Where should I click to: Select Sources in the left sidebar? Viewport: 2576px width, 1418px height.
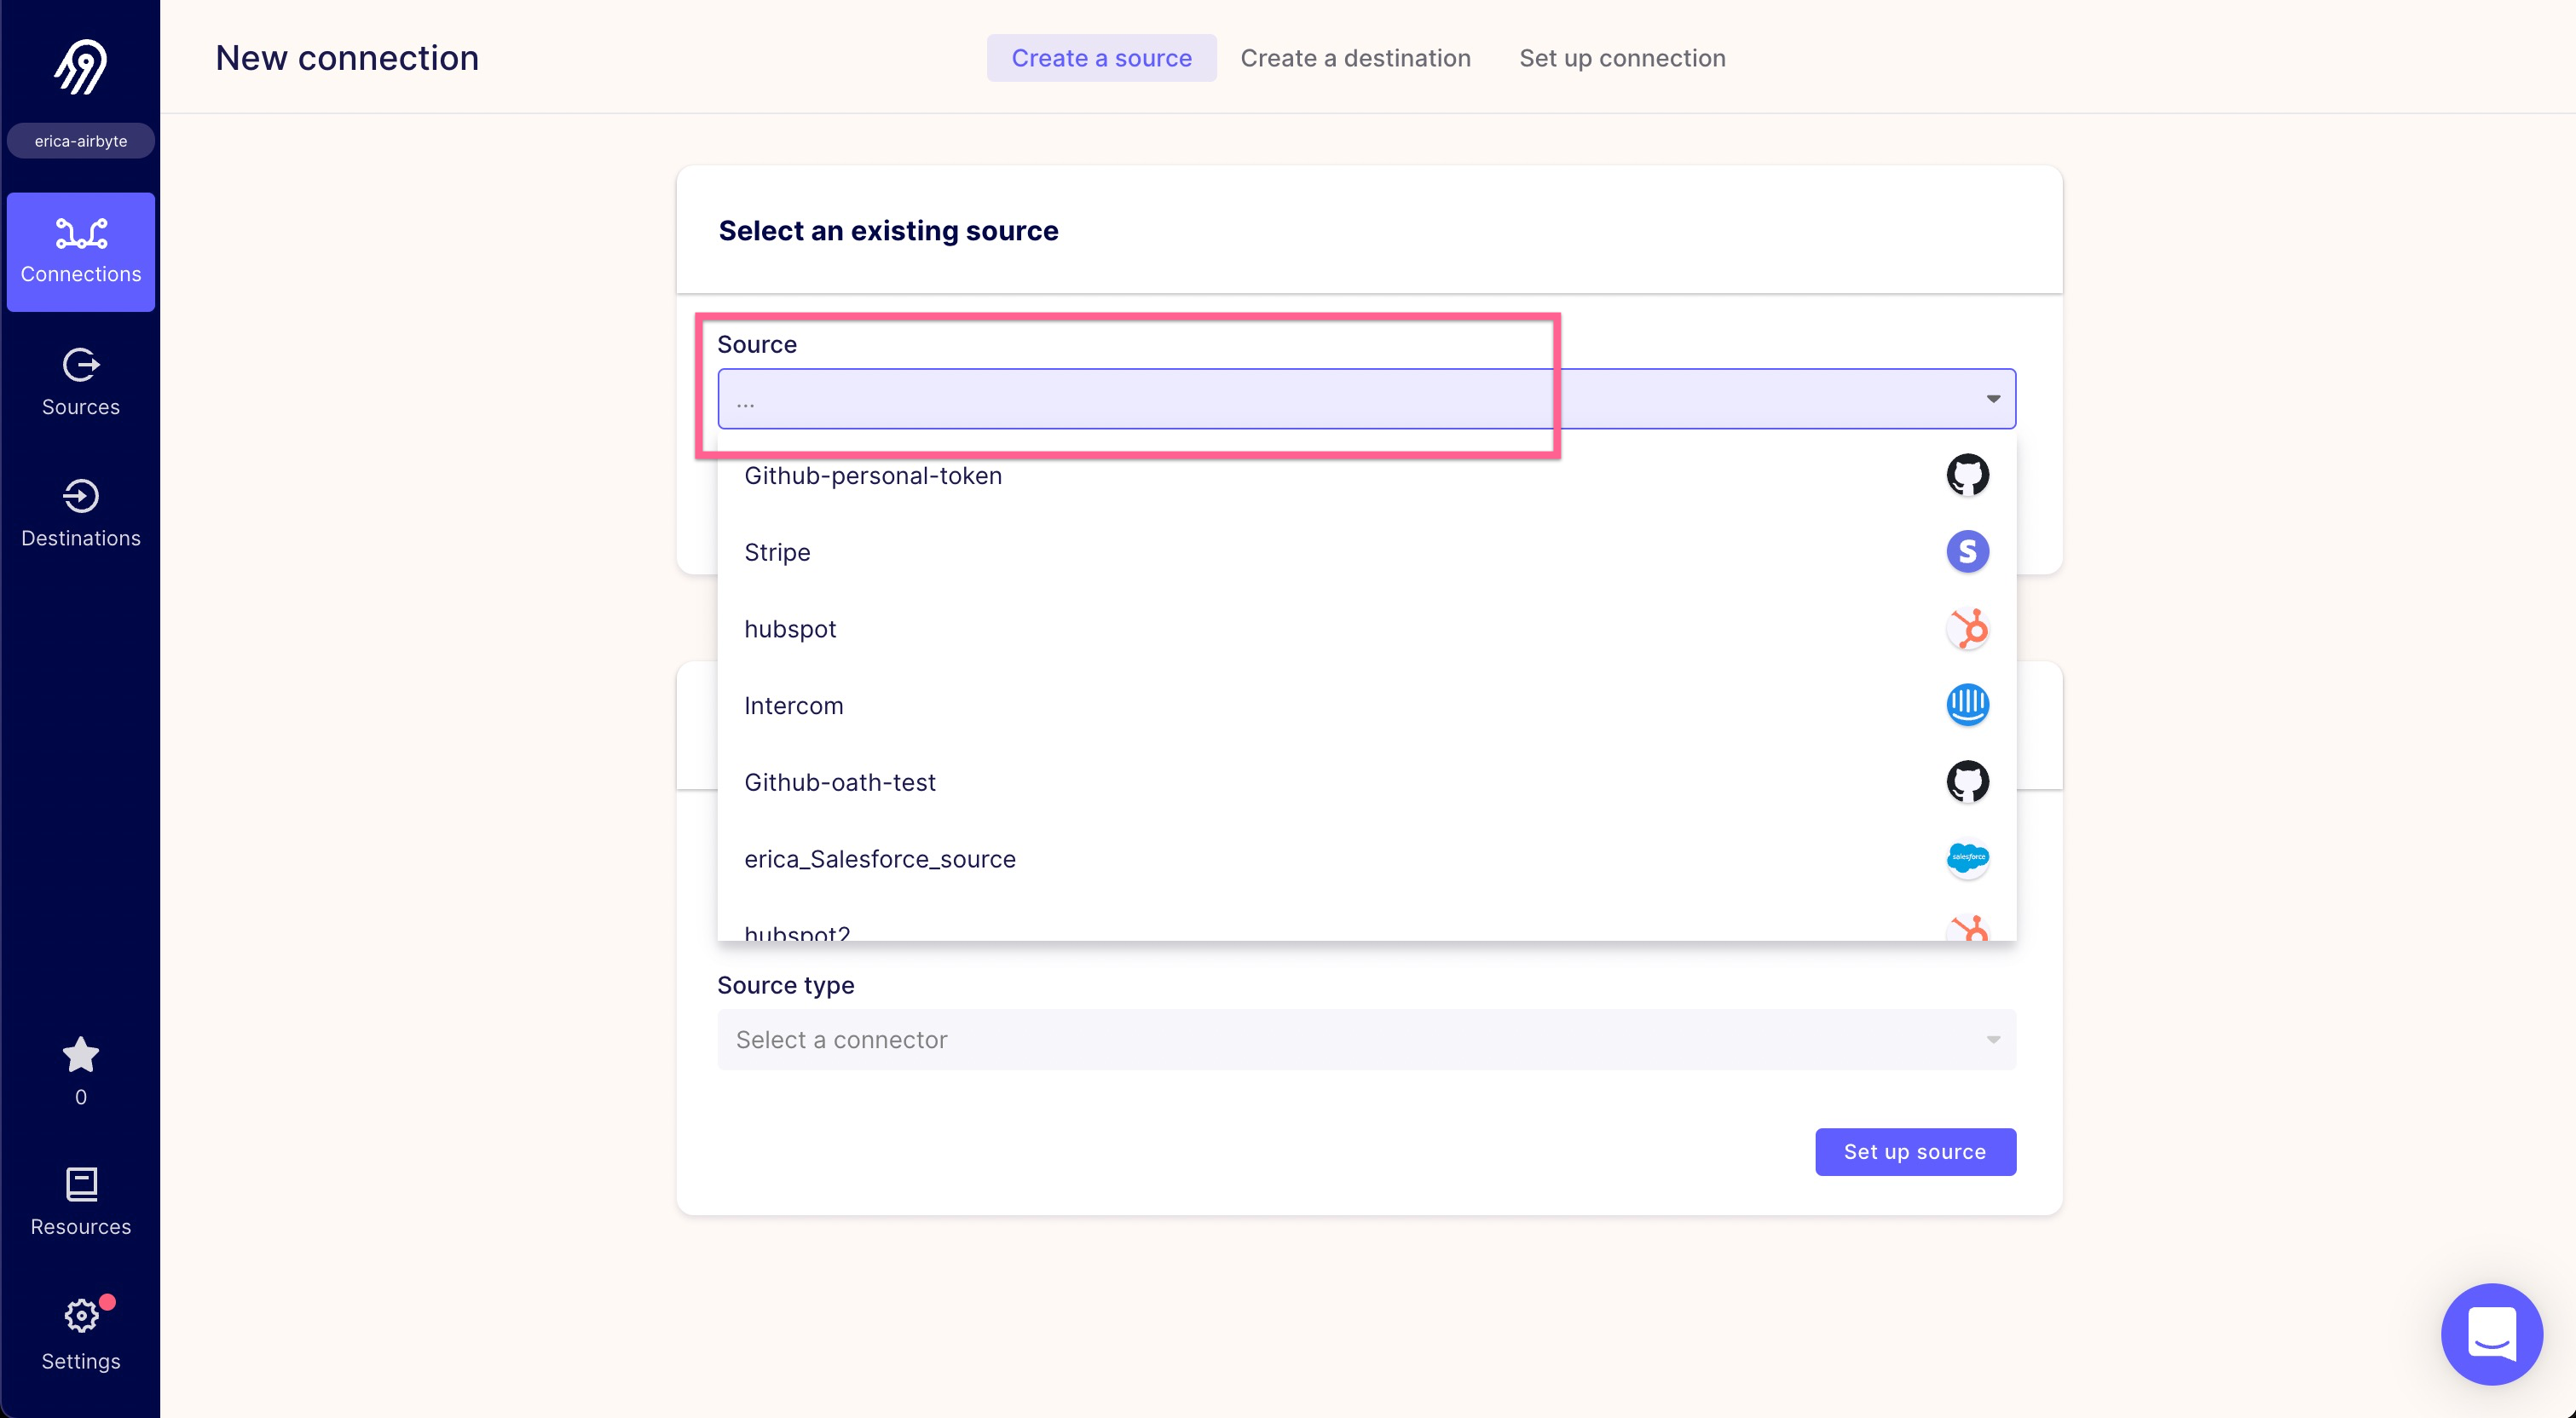(80, 383)
